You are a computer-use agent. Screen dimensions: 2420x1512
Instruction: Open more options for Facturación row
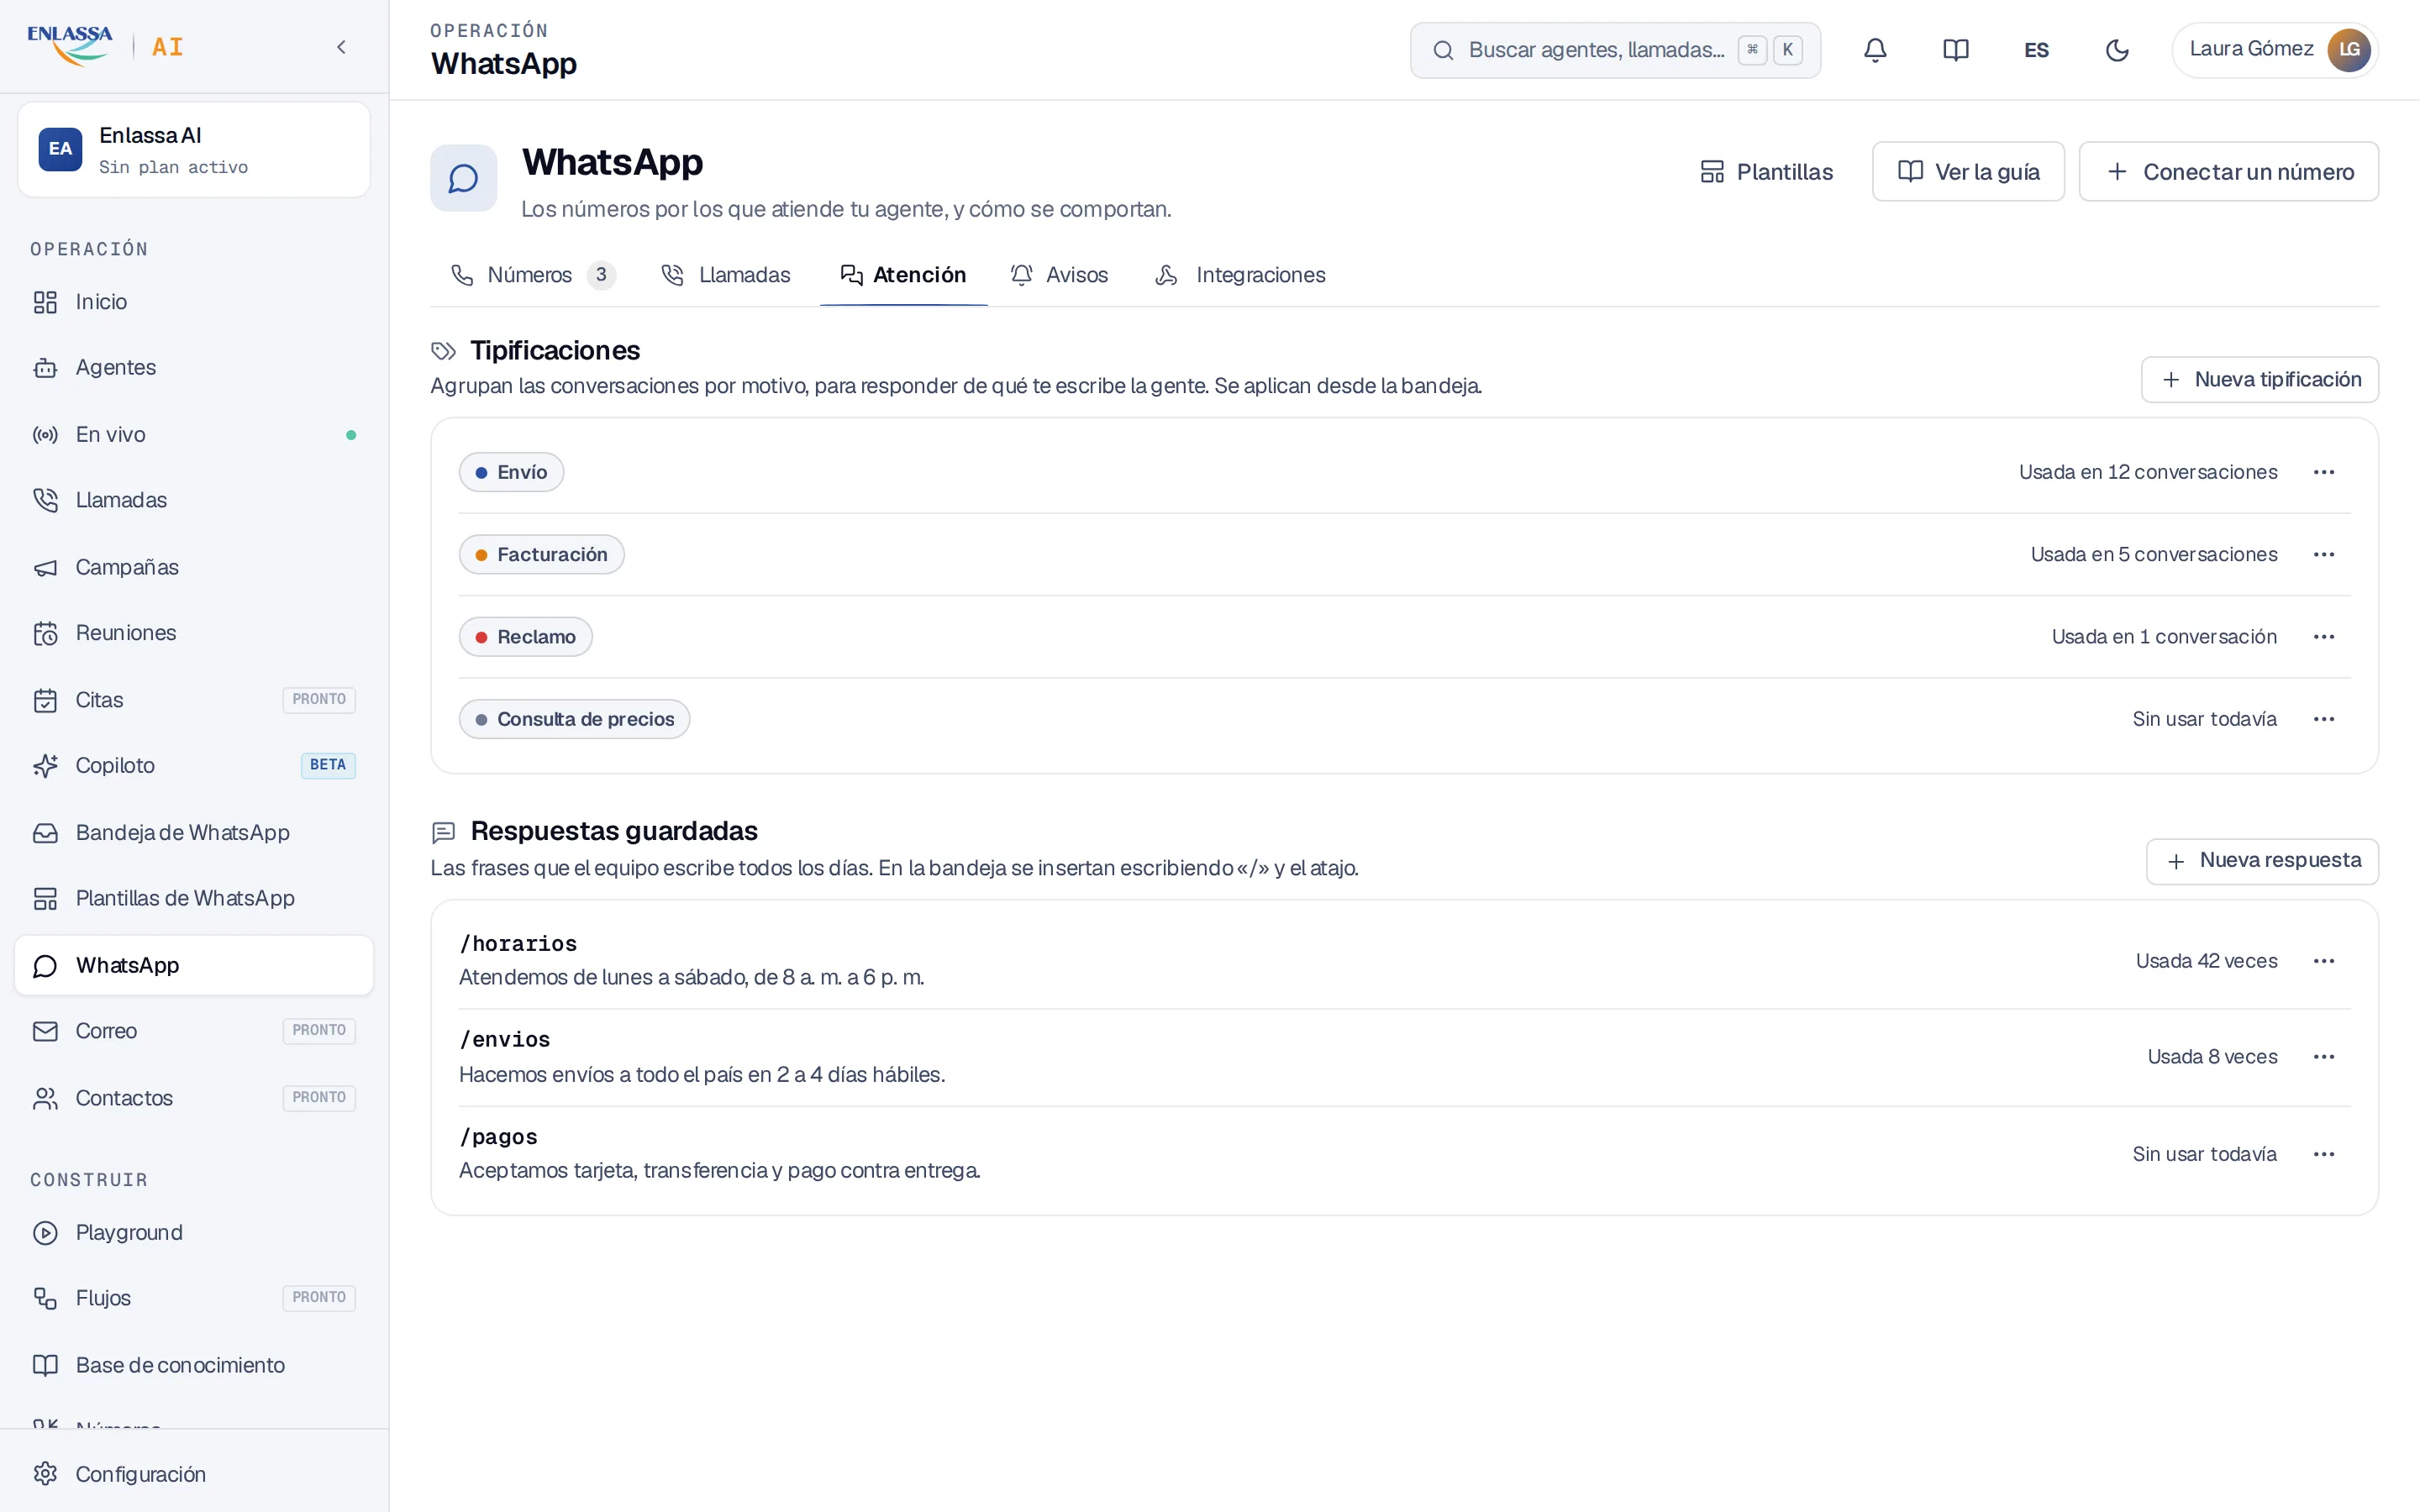(x=2324, y=555)
